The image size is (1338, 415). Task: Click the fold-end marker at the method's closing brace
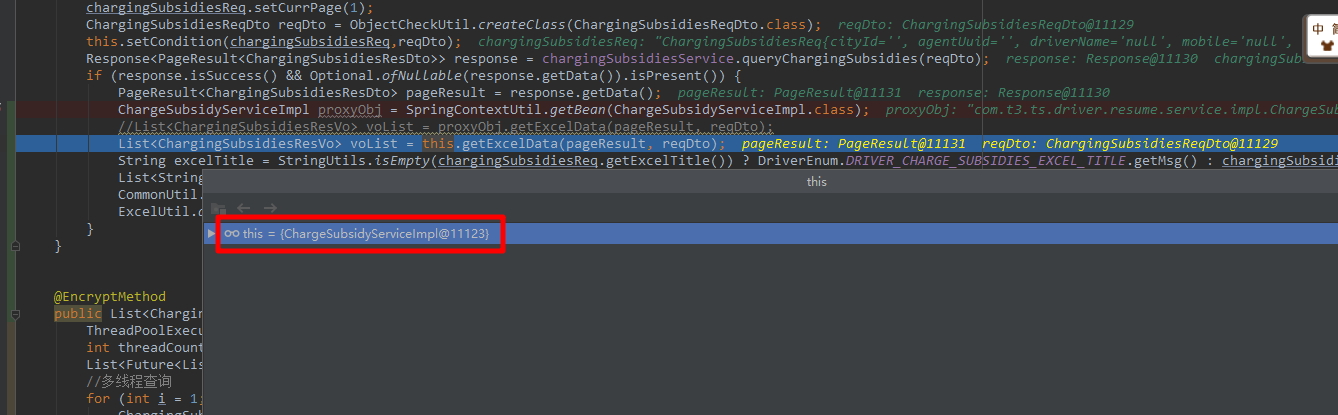pyautogui.click(x=15, y=245)
